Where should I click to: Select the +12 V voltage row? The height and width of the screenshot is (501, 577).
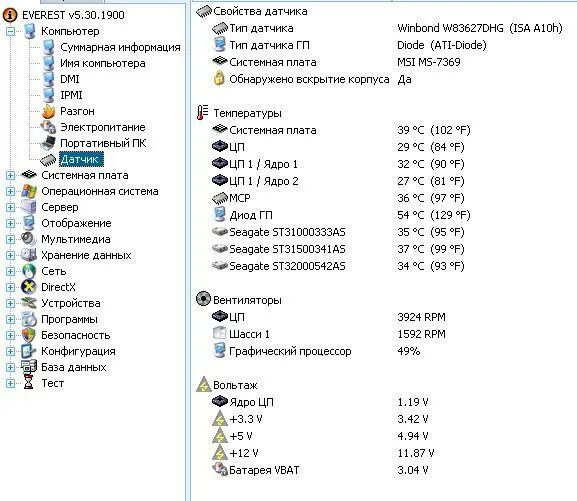244,453
